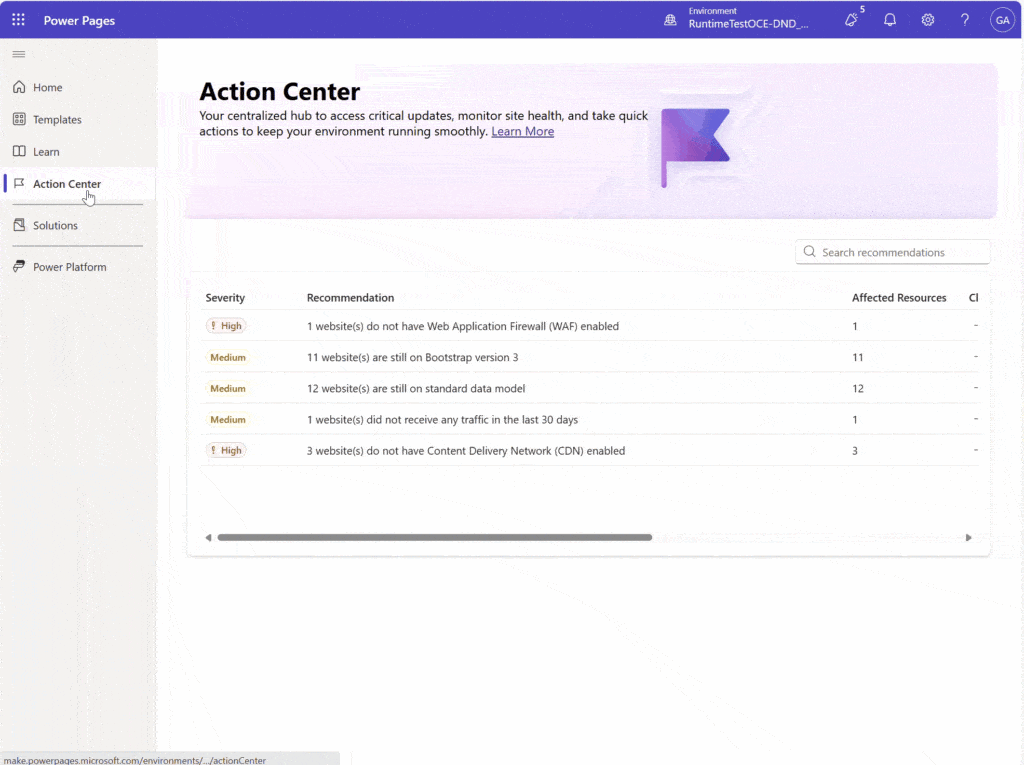Click the Affected Resources column header
Screen dimensions: 1024x765
tap(899, 297)
